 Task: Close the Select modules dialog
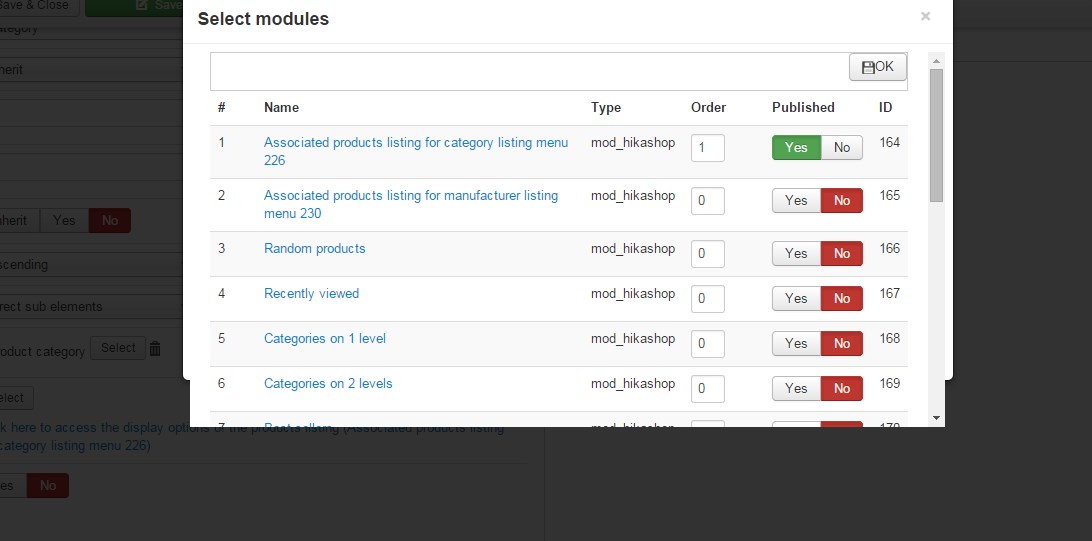[925, 16]
